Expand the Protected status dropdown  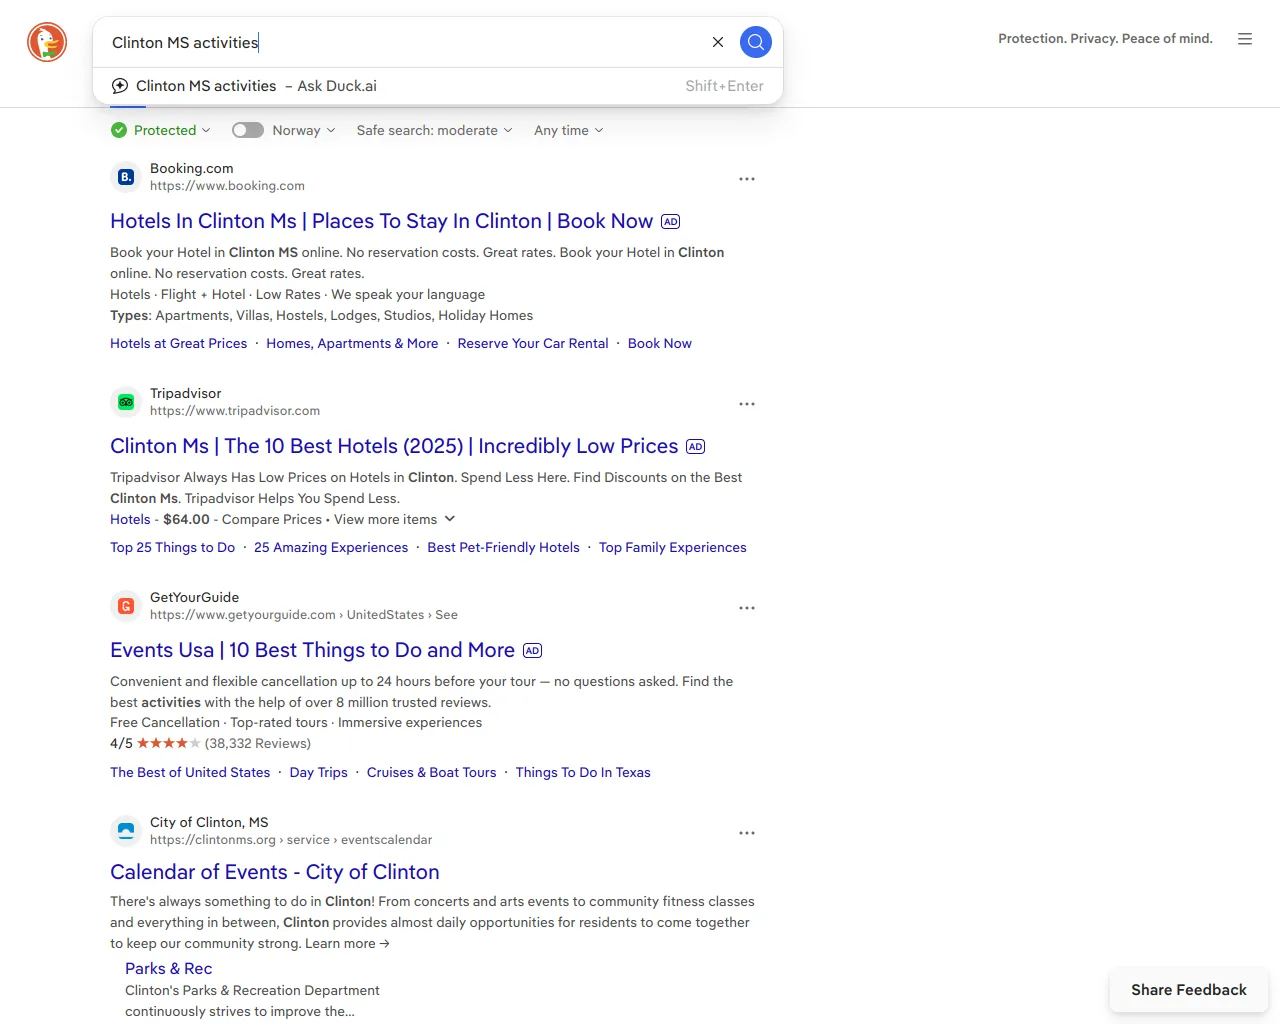click(162, 130)
